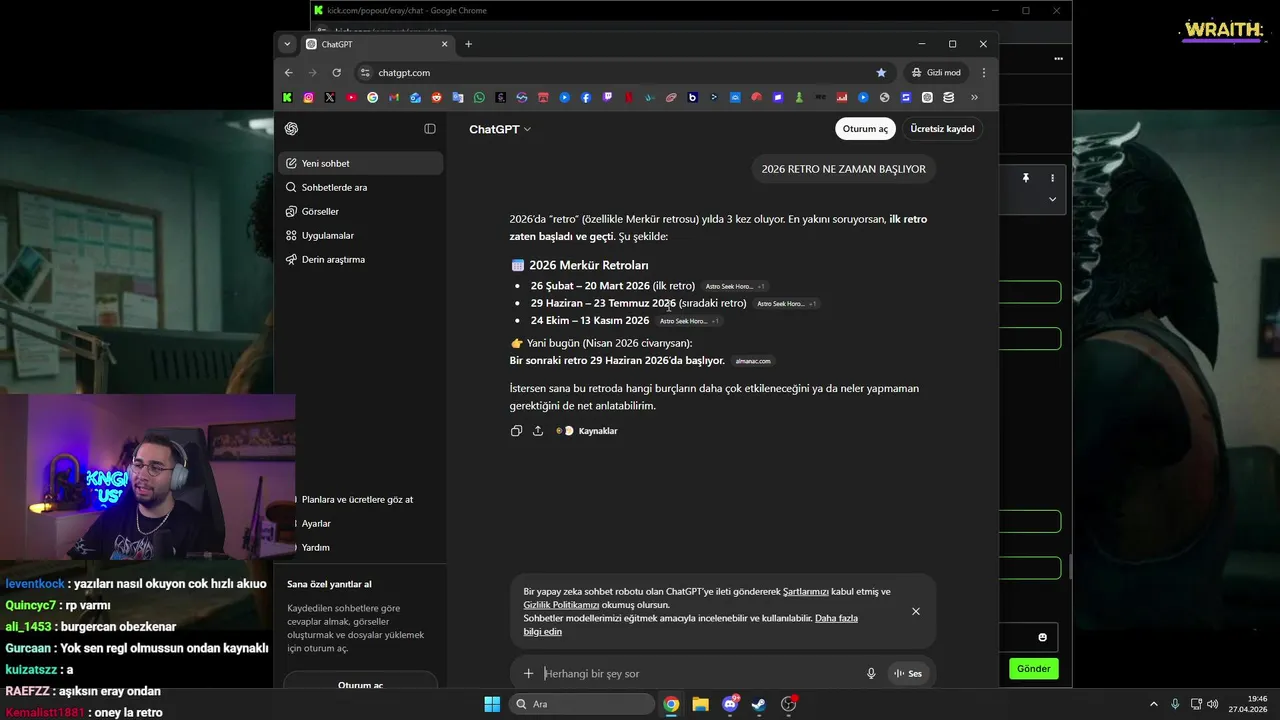
Task: Open Chrome three-dot menu
Action: [x=984, y=72]
